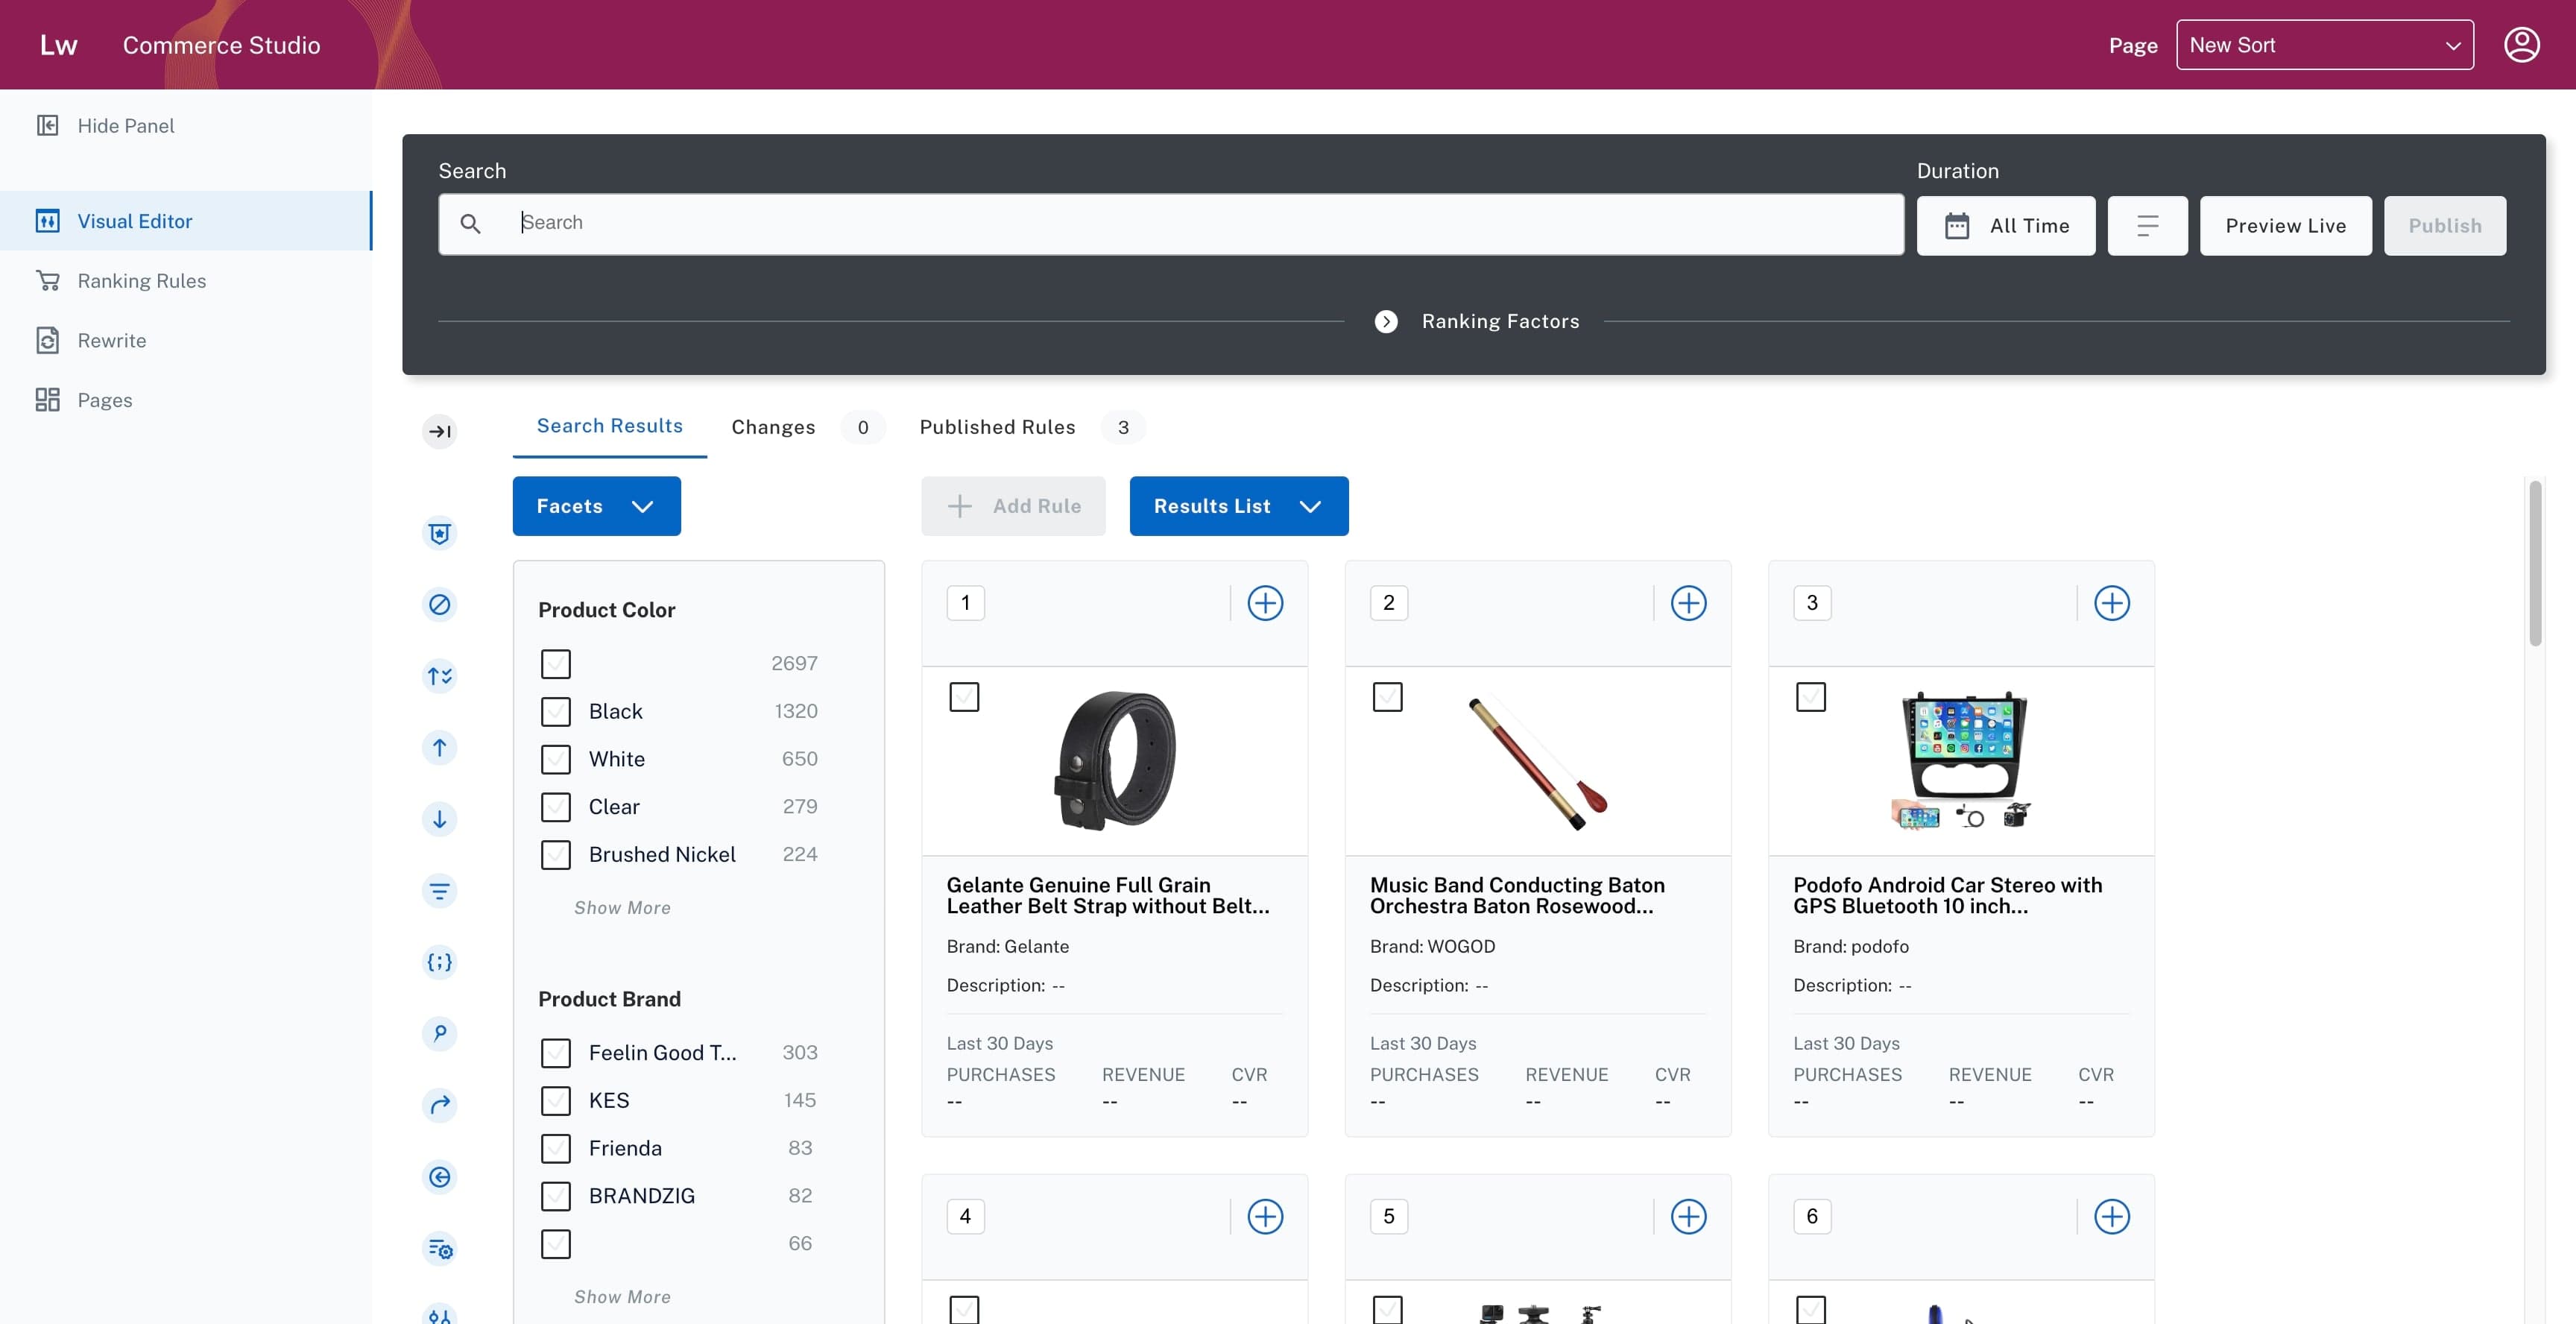The height and width of the screenshot is (1324, 2576).
Task: Check the blank Product Color option 2697
Action: click(555, 664)
